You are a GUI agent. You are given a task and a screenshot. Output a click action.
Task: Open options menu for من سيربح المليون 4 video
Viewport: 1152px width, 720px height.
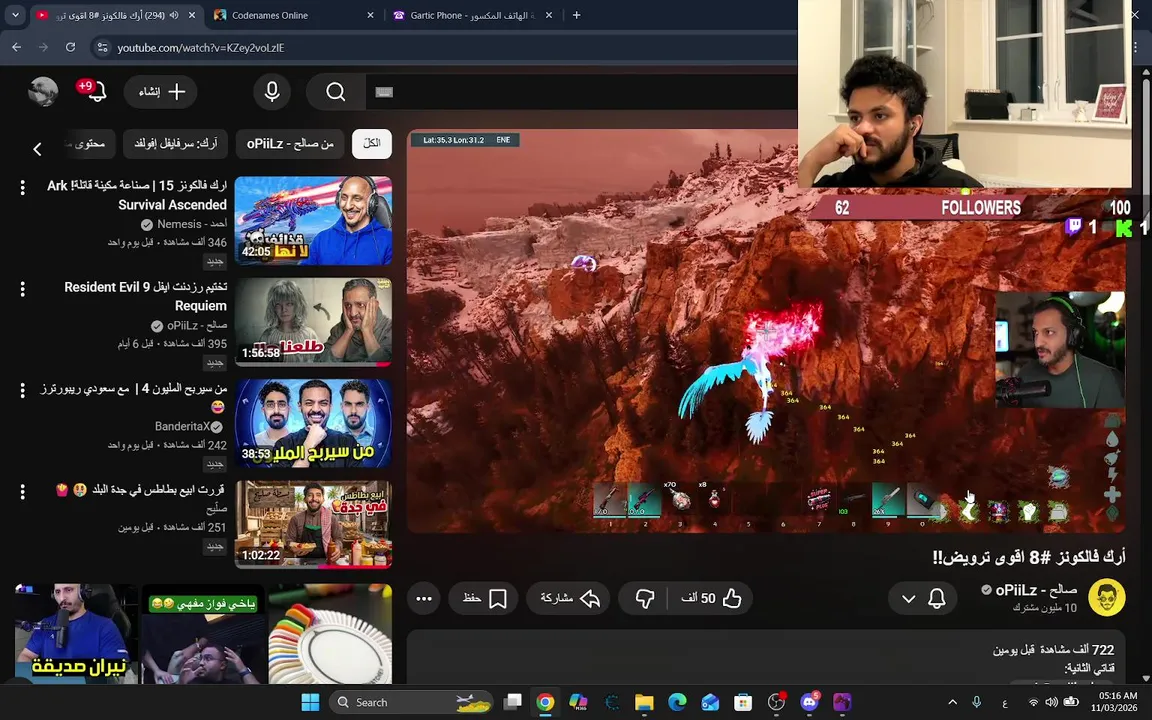point(23,390)
